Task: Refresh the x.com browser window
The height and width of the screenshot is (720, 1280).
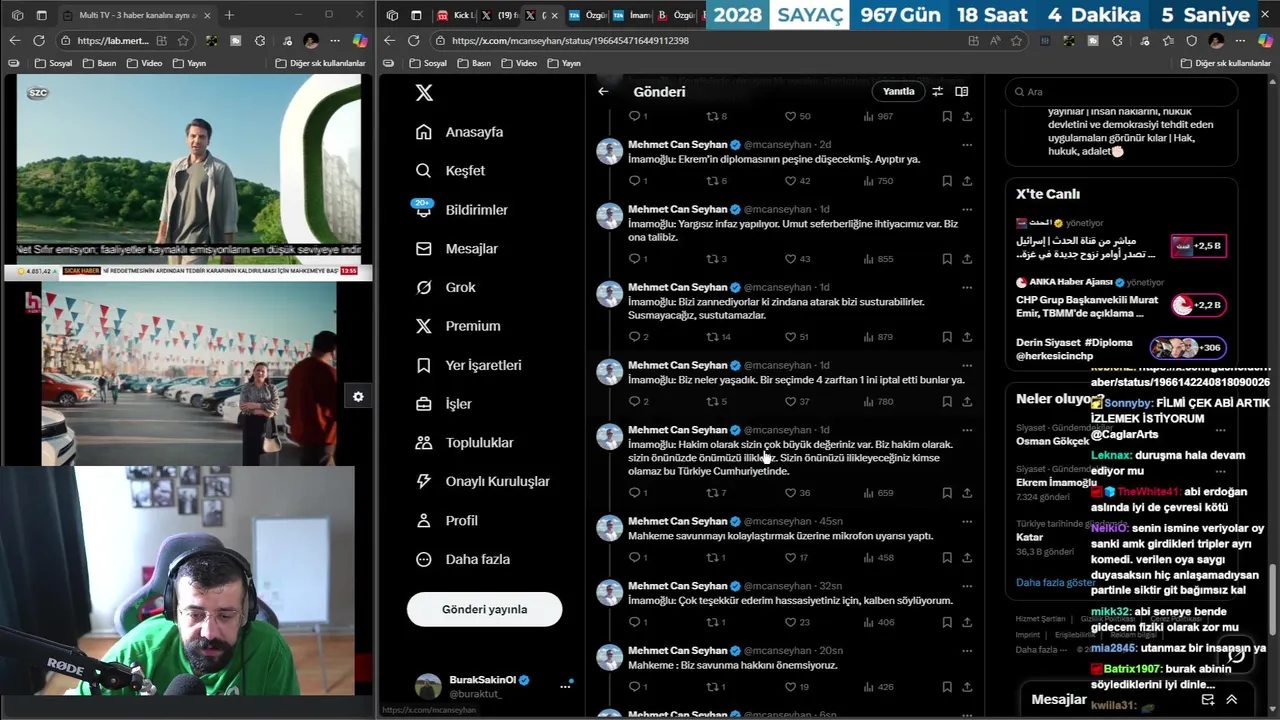Action: (414, 41)
